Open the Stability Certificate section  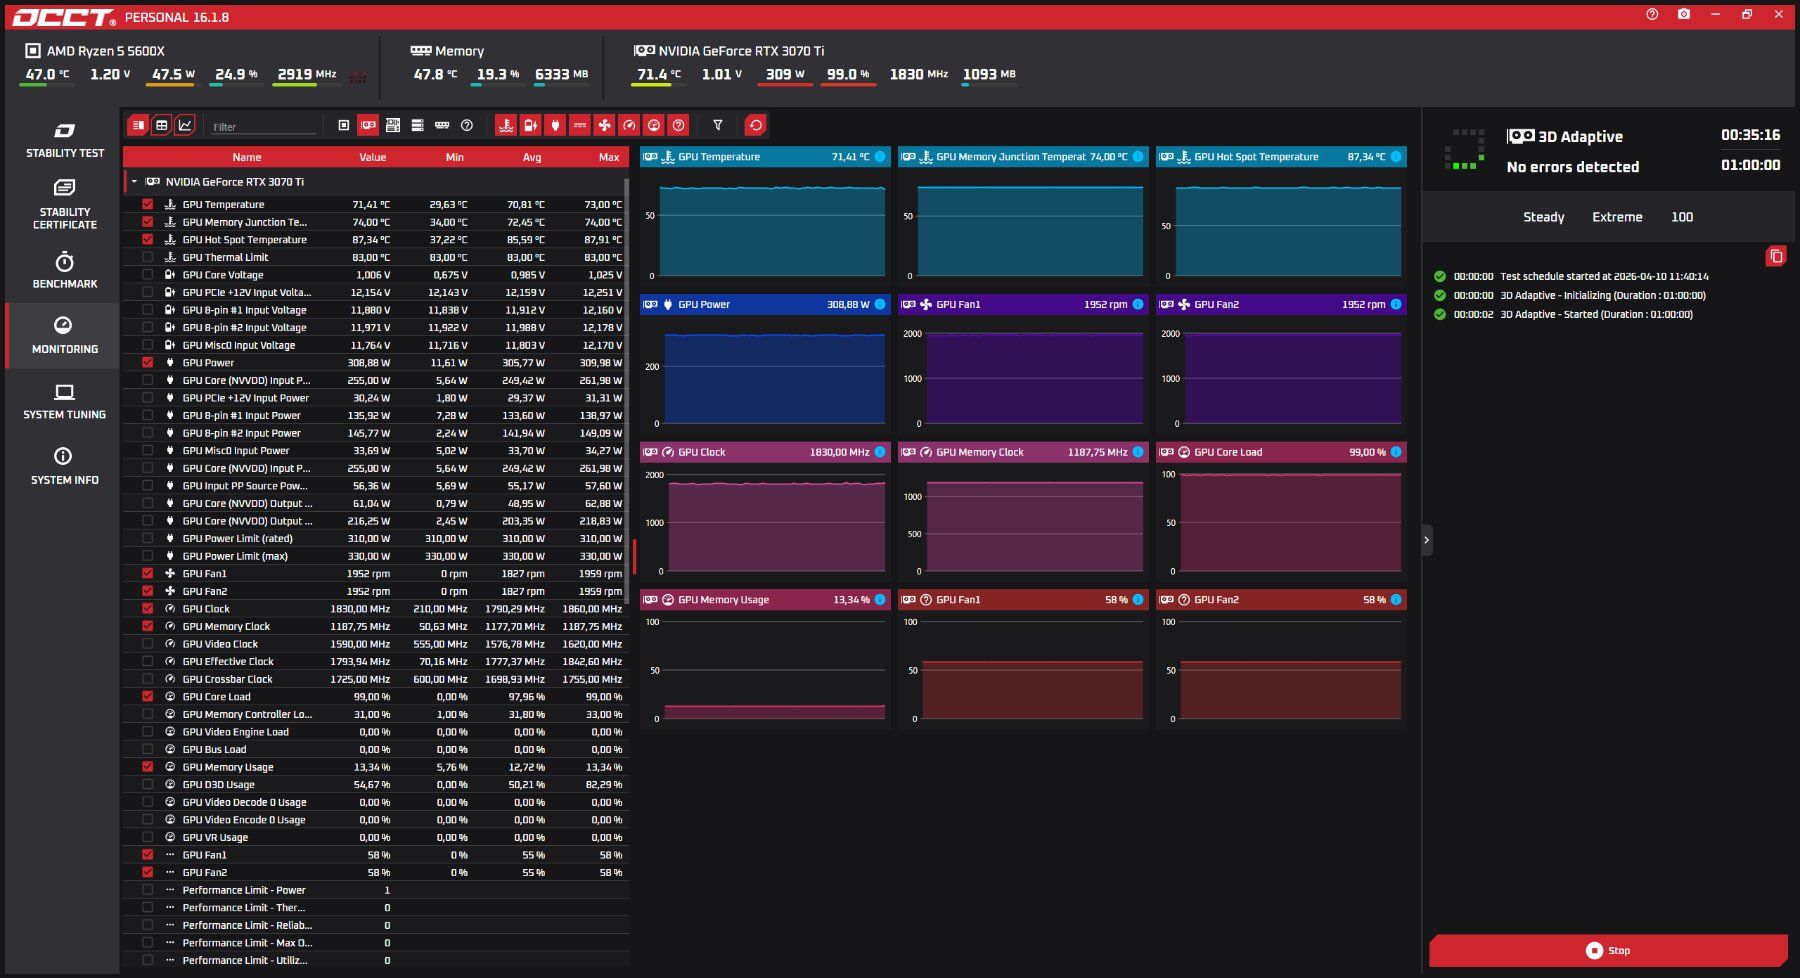point(64,204)
